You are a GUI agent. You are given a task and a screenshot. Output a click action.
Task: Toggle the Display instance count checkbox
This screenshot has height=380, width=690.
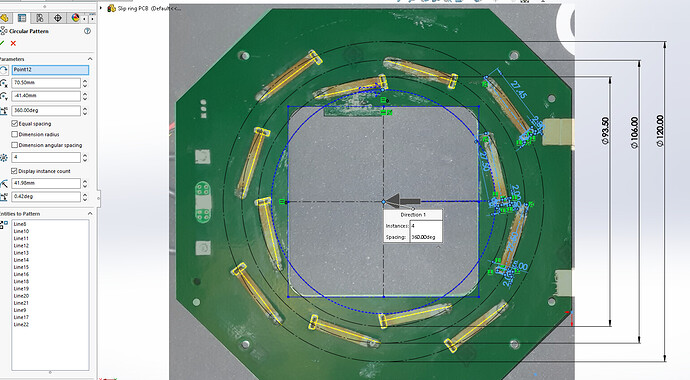tap(15, 171)
